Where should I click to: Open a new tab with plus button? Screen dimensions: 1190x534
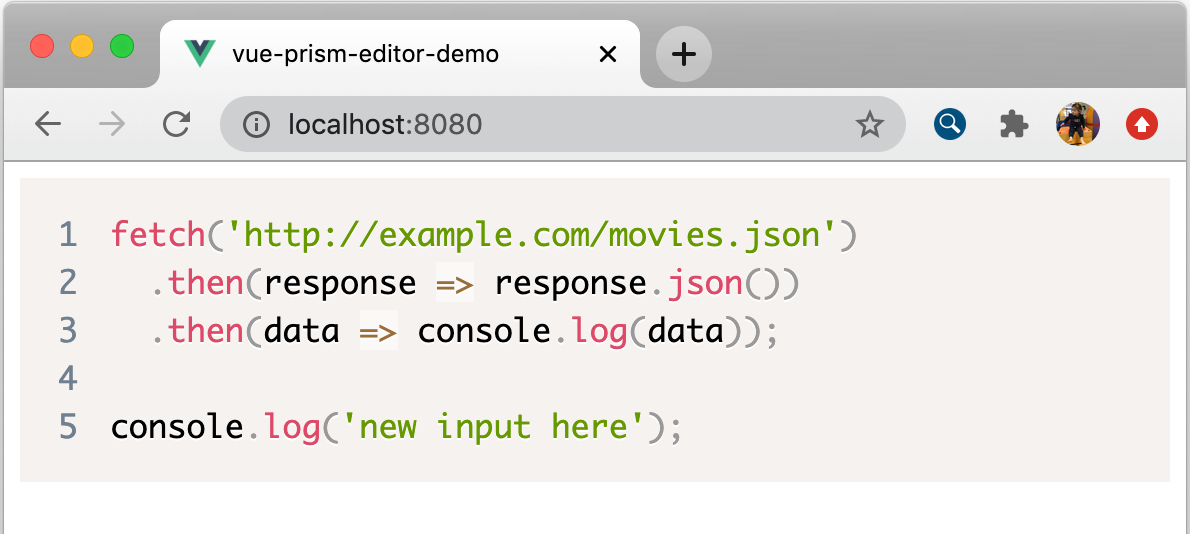683,54
